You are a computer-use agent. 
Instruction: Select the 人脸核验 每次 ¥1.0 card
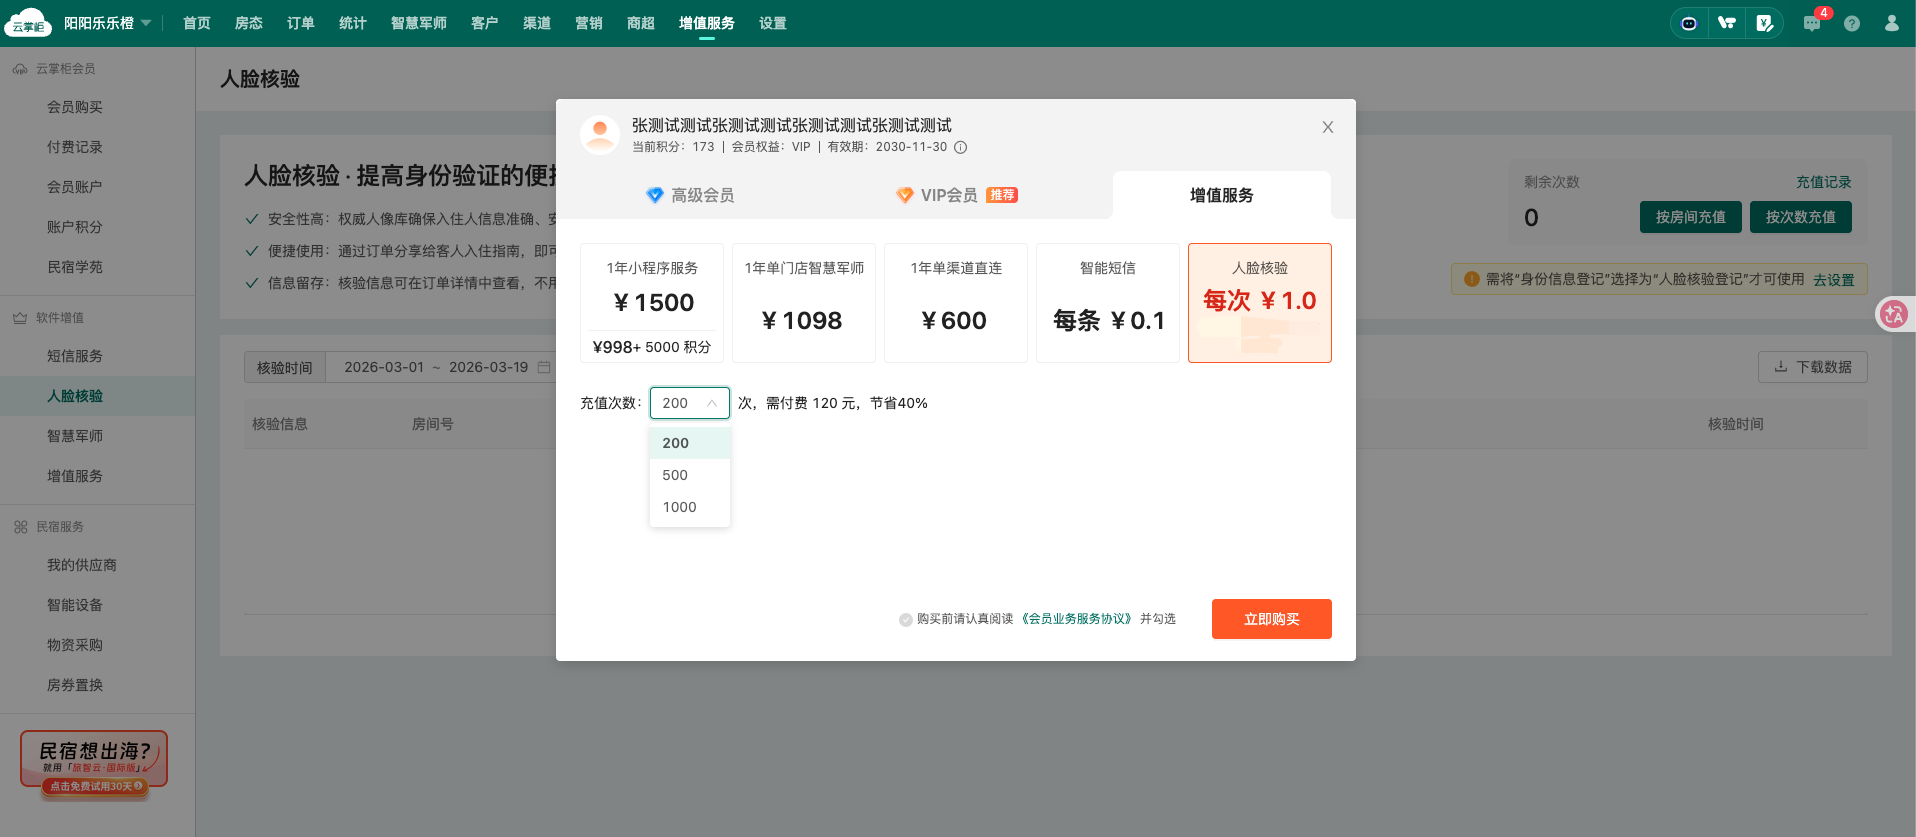pyautogui.click(x=1260, y=303)
